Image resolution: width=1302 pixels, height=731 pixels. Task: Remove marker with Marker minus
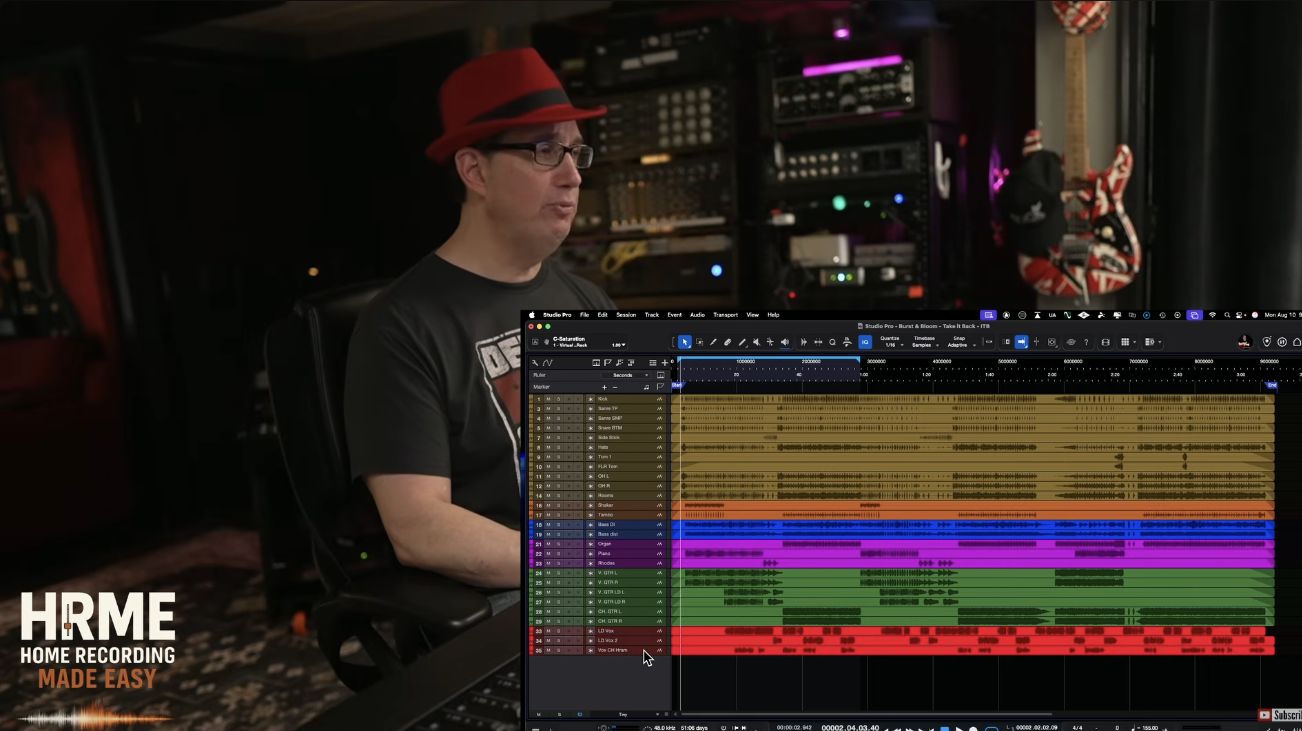coord(615,387)
